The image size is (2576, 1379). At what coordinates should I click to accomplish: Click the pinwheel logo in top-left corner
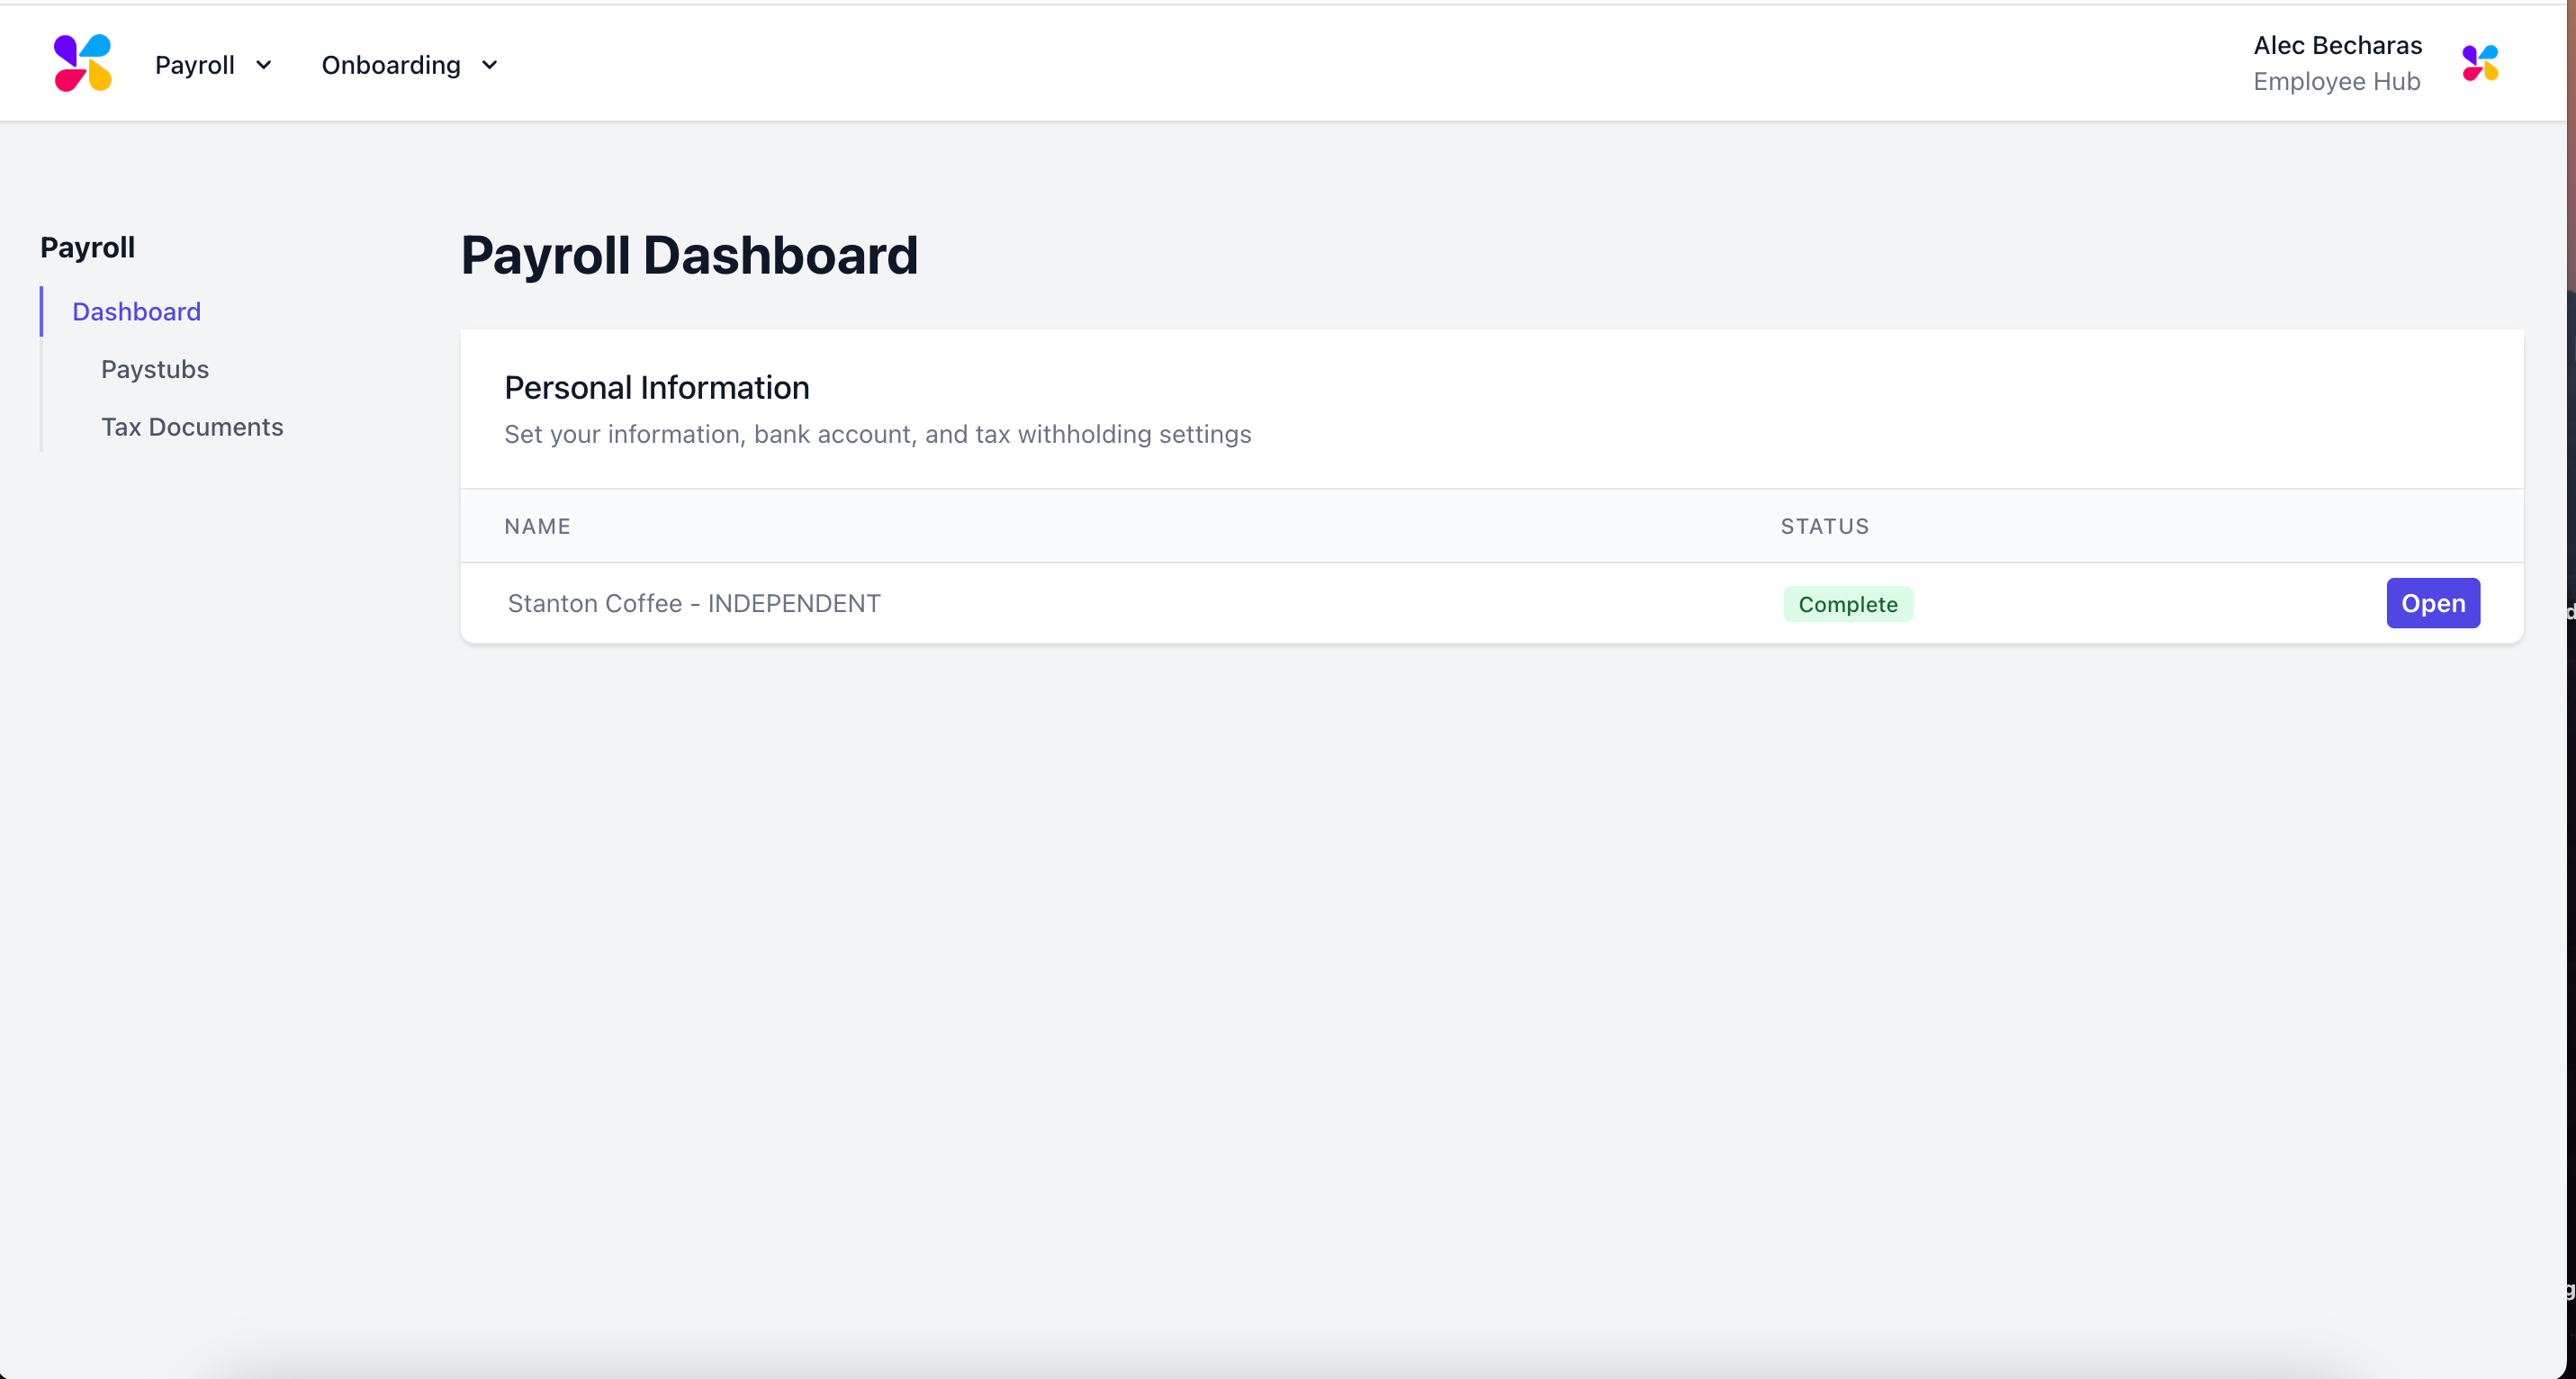click(x=83, y=63)
